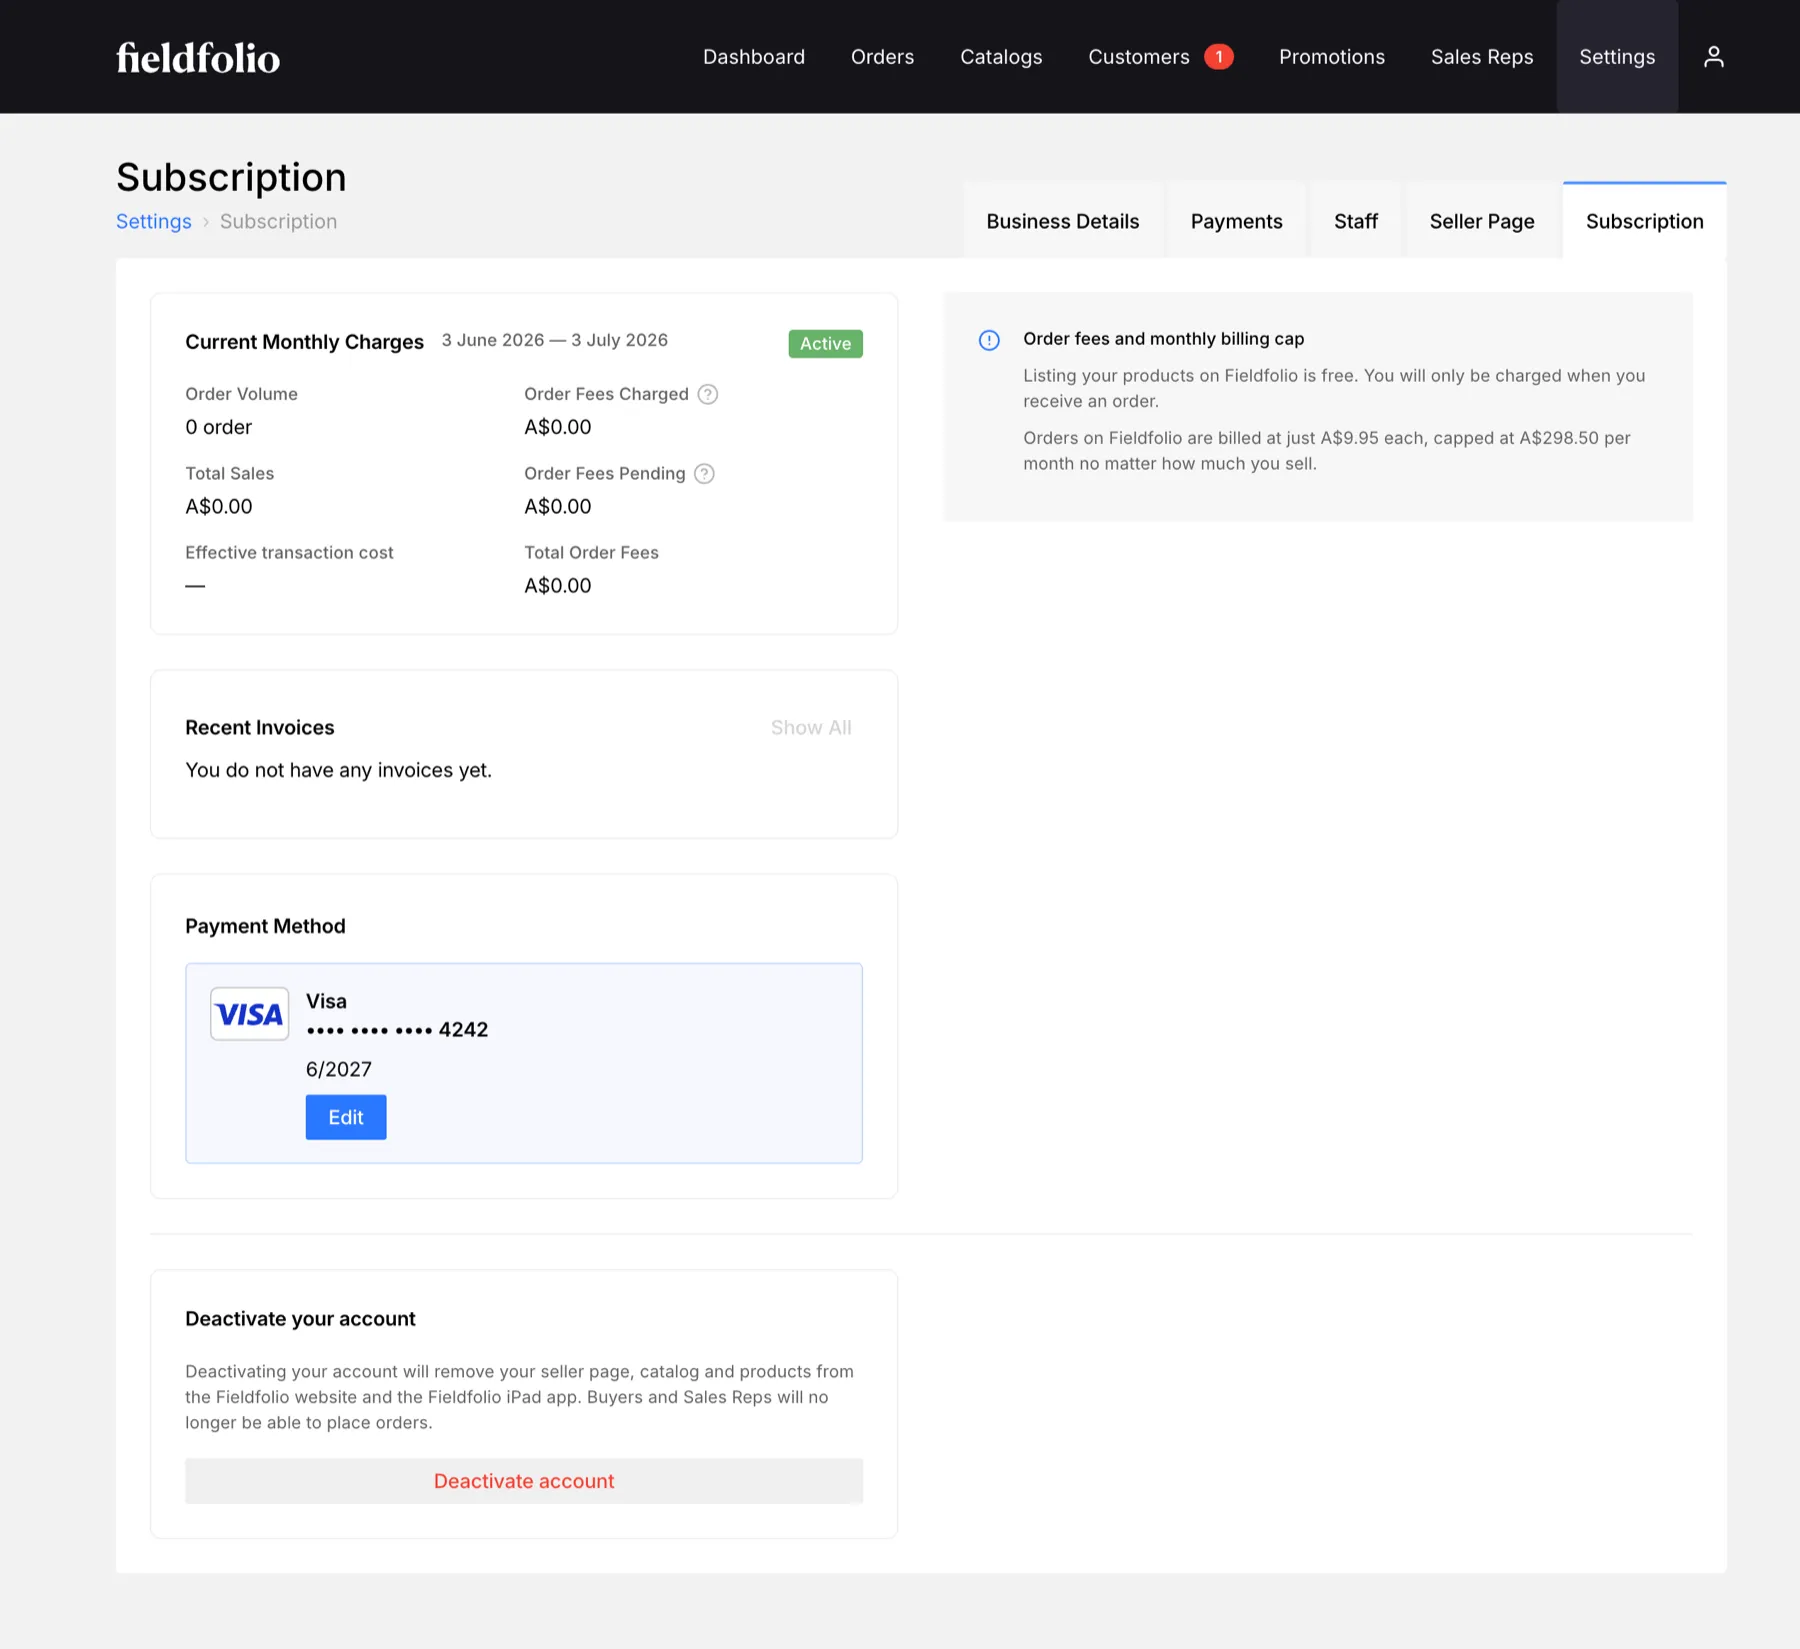1800x1649 pixels.
Task: Click the Subscription page title
Action: point(231,177)
